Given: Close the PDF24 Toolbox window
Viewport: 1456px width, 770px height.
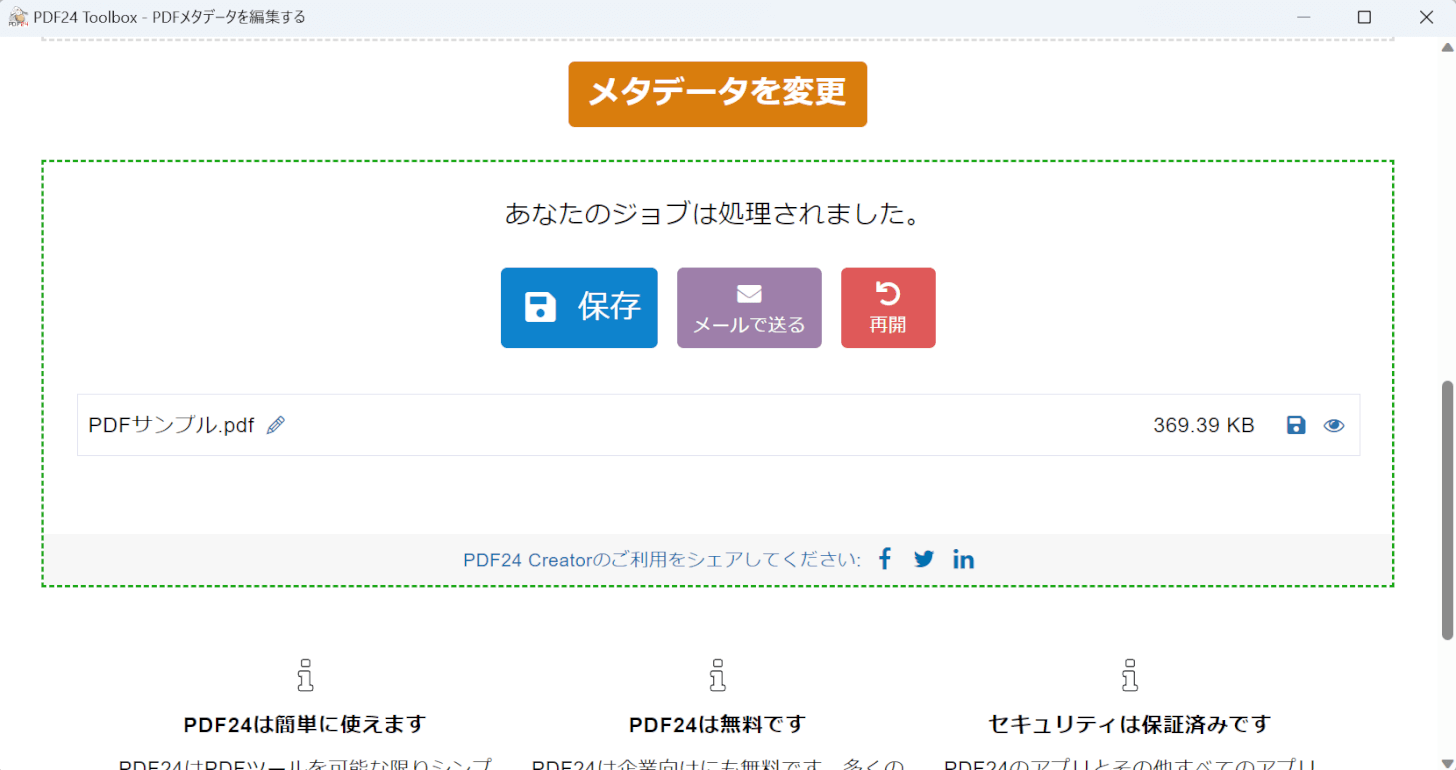Looking at the screenshot, I should [1426, 17].
